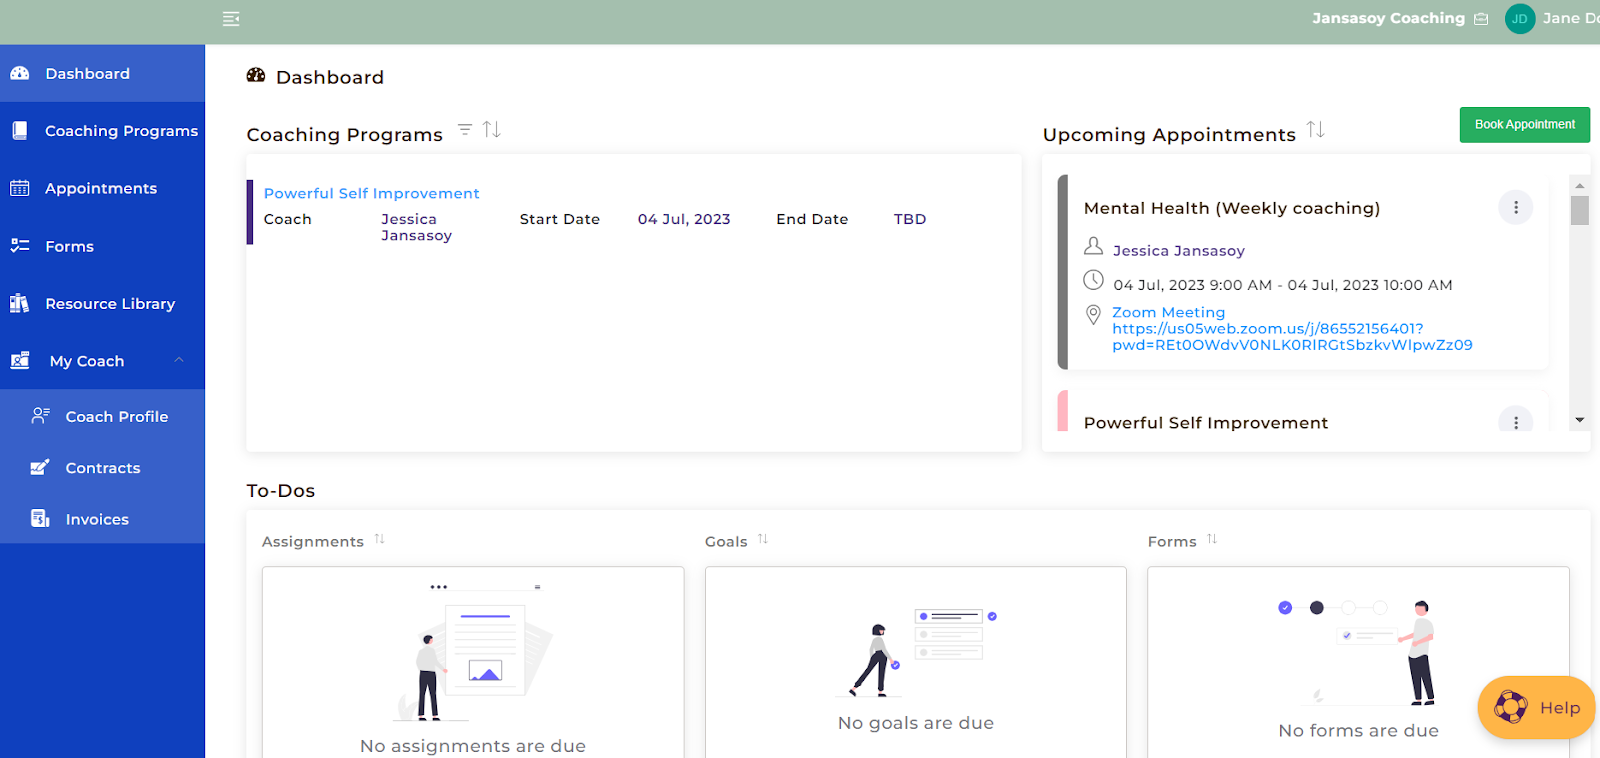Click the Resource Library books icon in the sidebar
The image size is (1600, 758).
(x=20, y=303)
